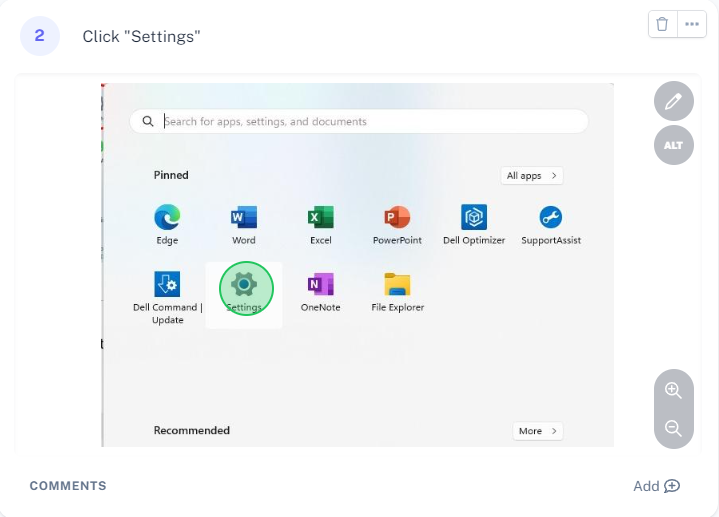Screen dimensions: 719x517
Task: Open File Explorer from the pinned apps
Action: tap(398, 292)
